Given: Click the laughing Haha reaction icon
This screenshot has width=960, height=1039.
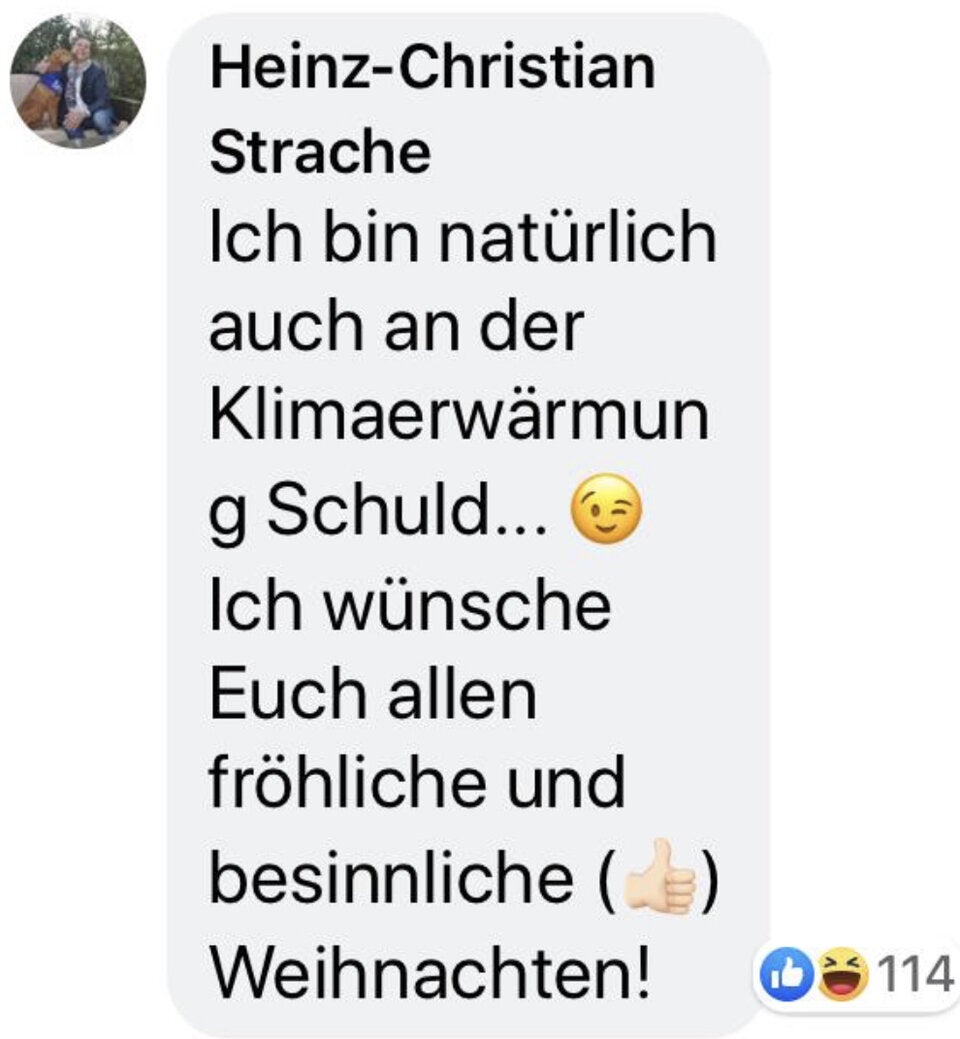Looking at the screenshot, I should [x=843, y=974].
